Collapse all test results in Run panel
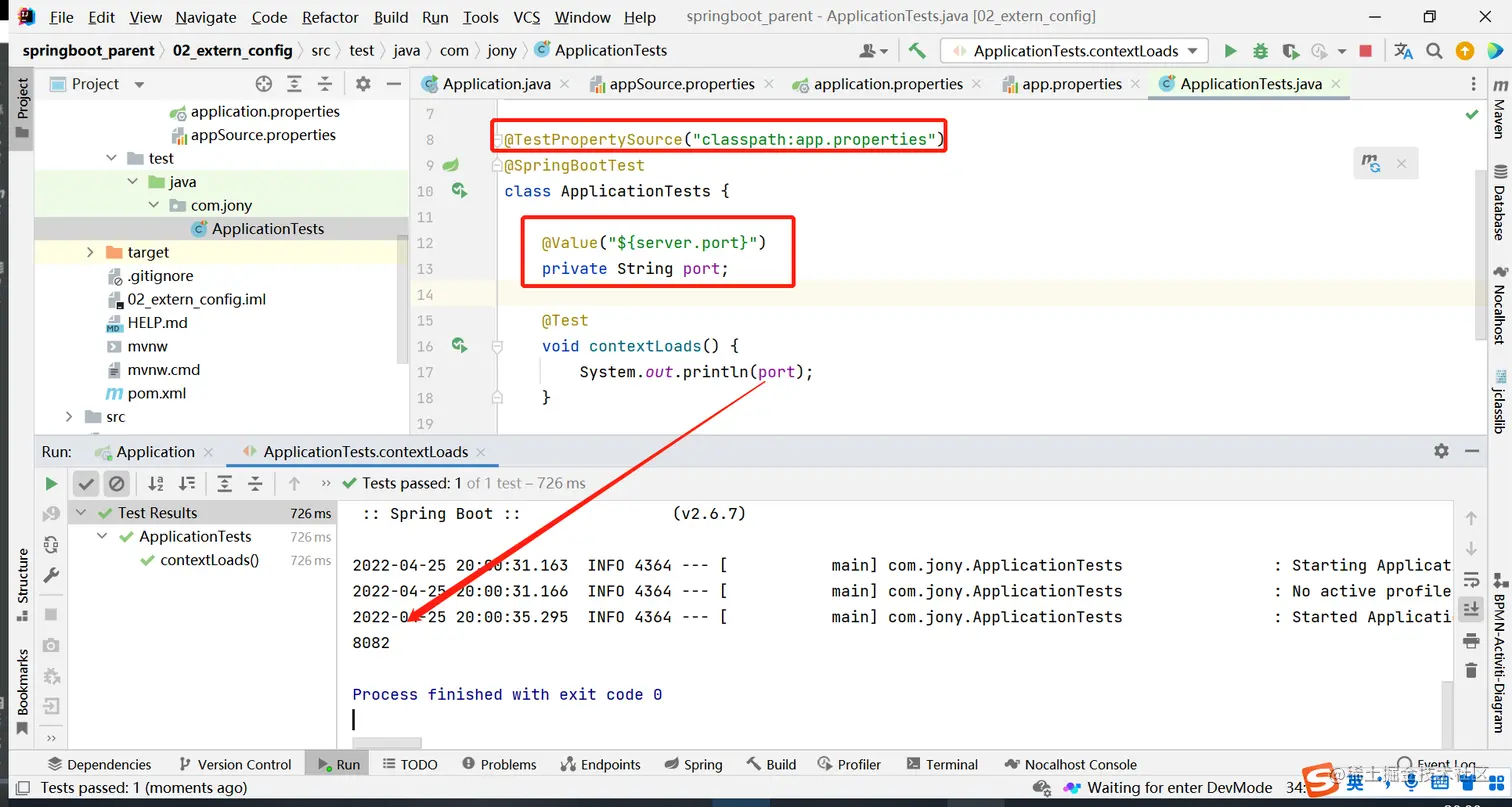The image size is (1512, 807). [x=255, y=484]
